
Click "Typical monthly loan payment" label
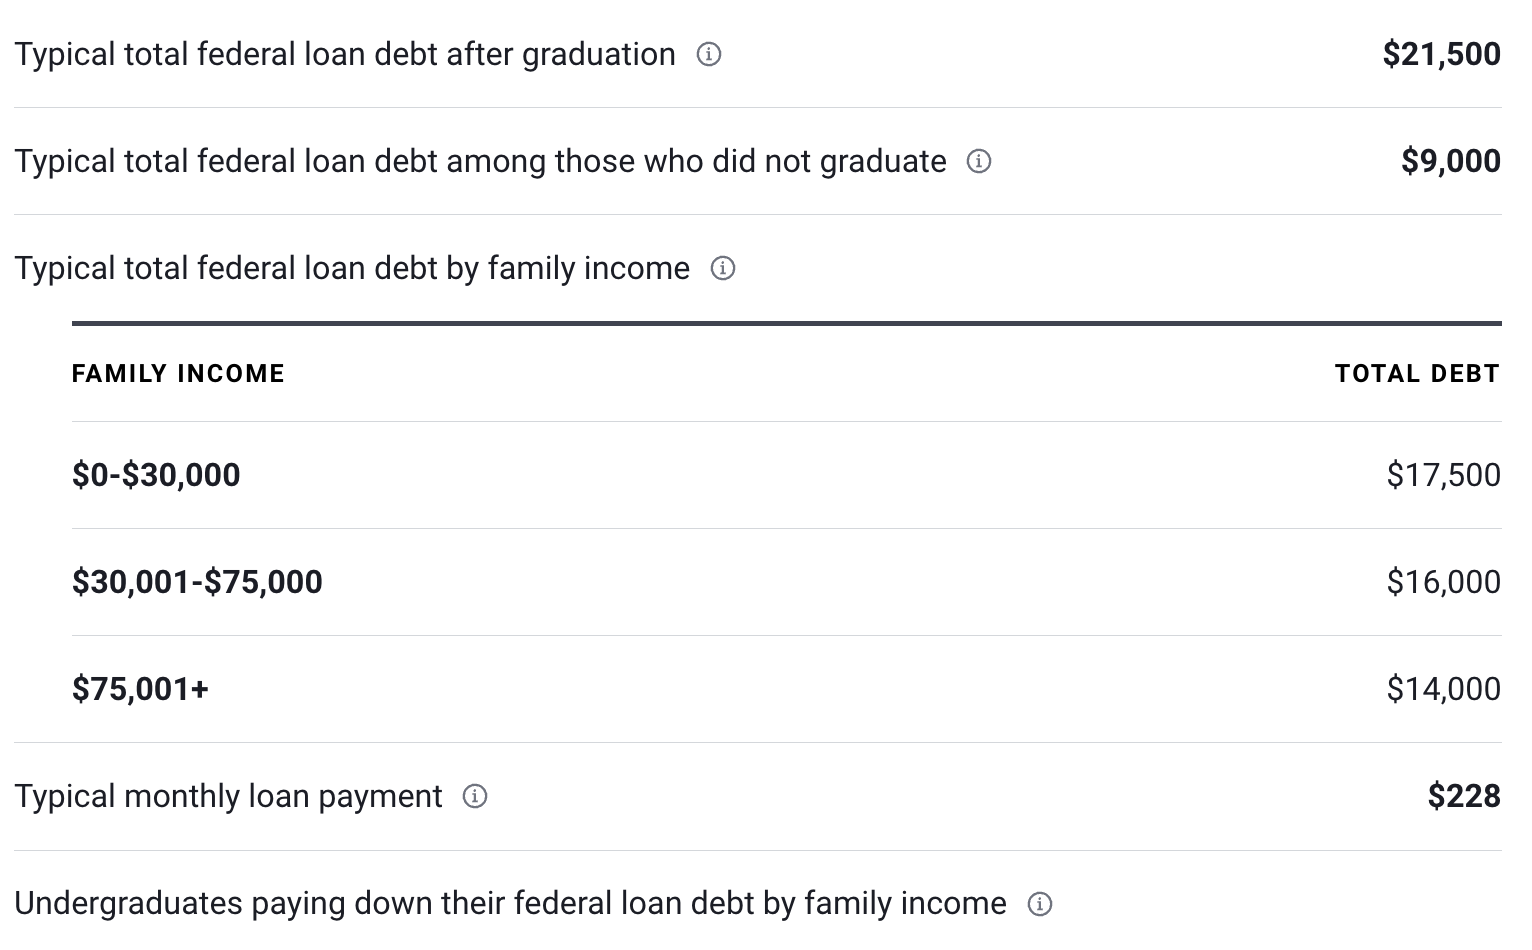228,796
